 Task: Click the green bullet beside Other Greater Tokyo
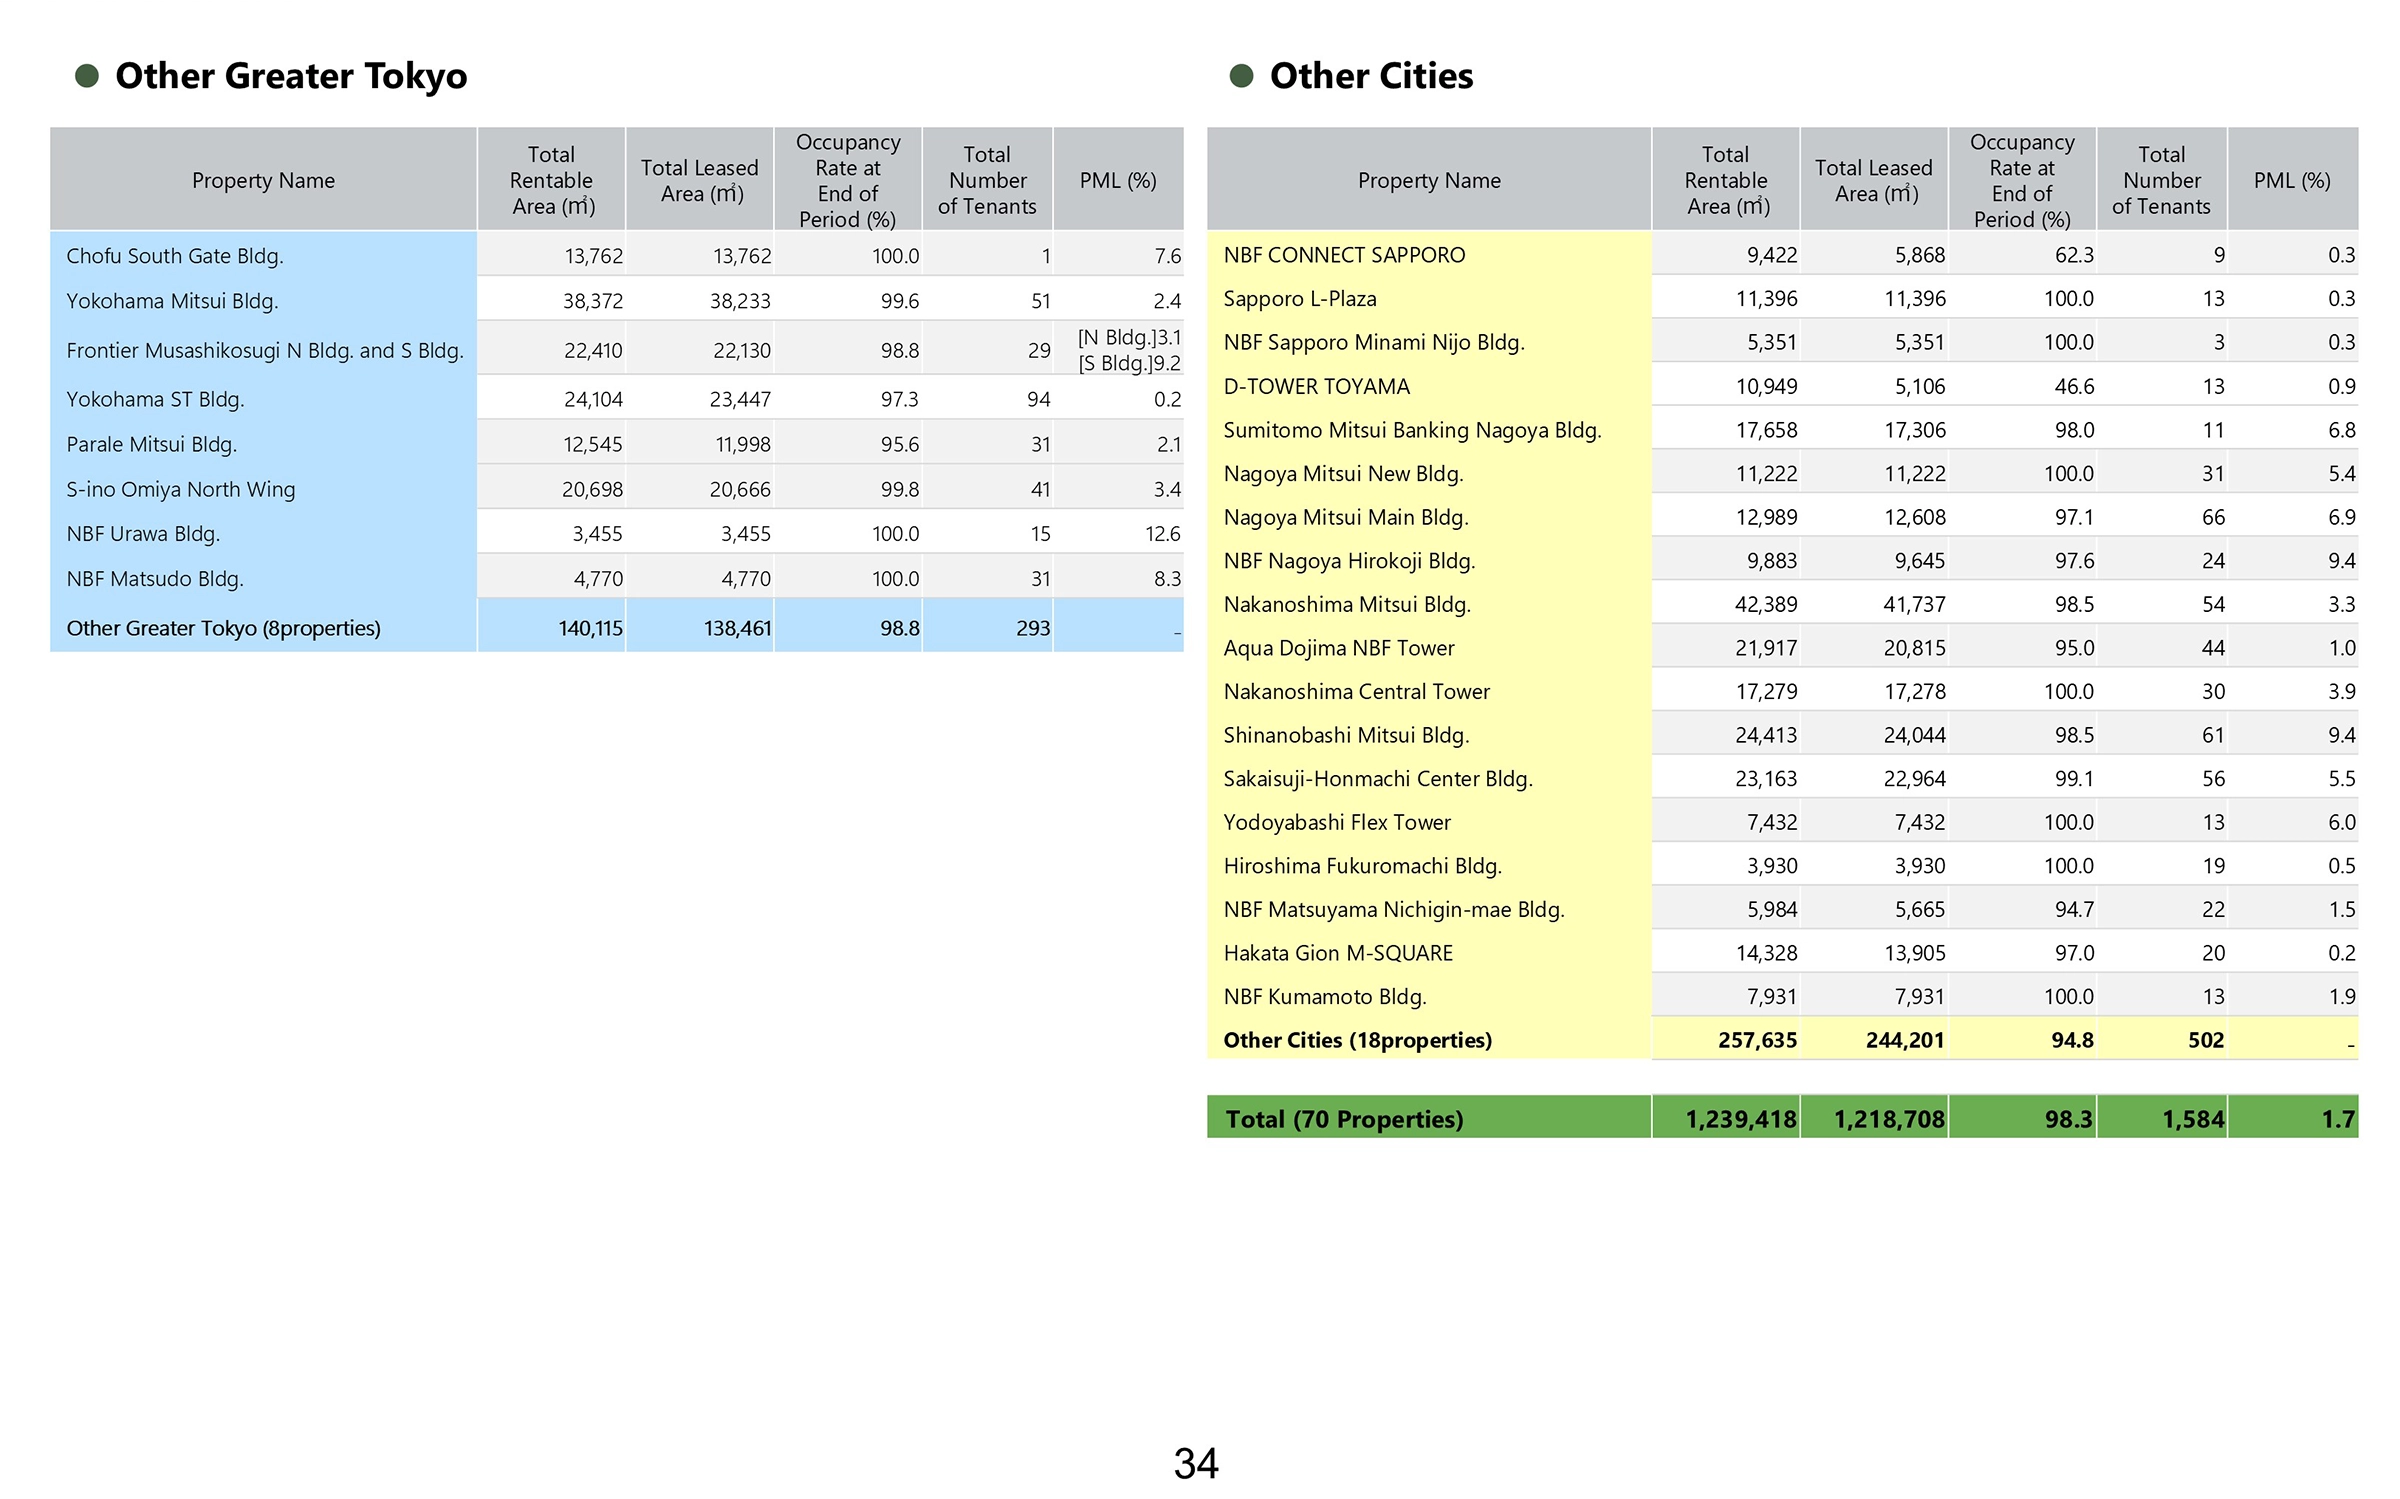[87, 76]
